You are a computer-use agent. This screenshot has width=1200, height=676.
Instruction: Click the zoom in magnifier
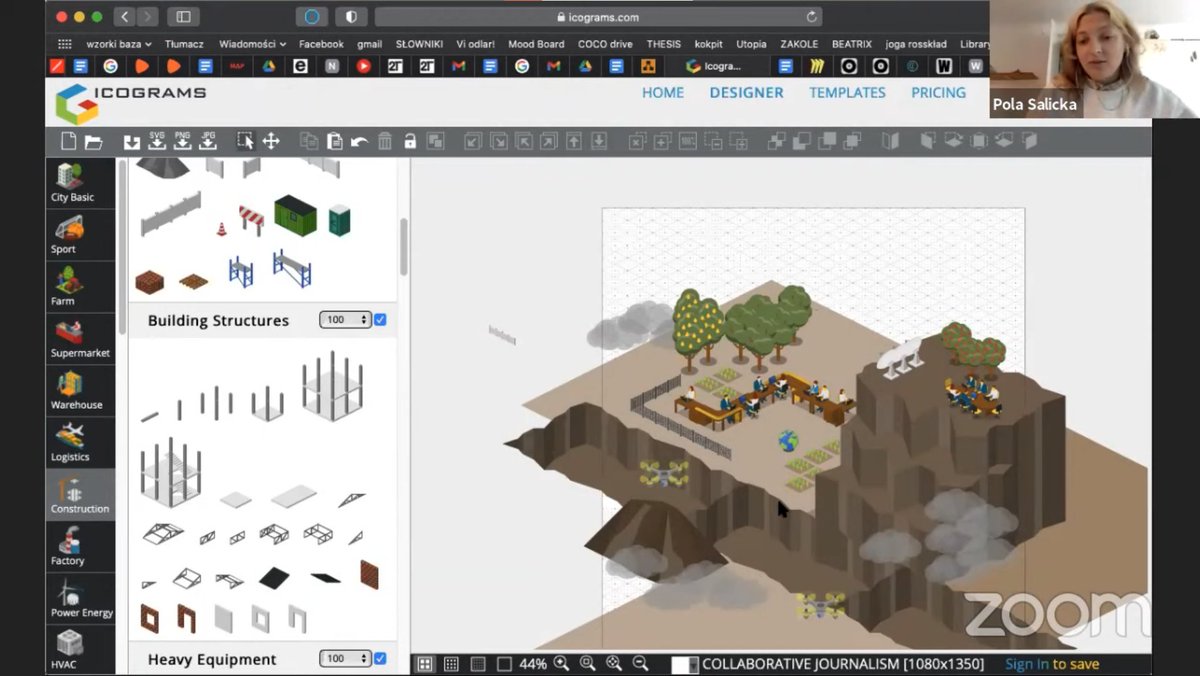pyautogui.click(x=561, y=663)
